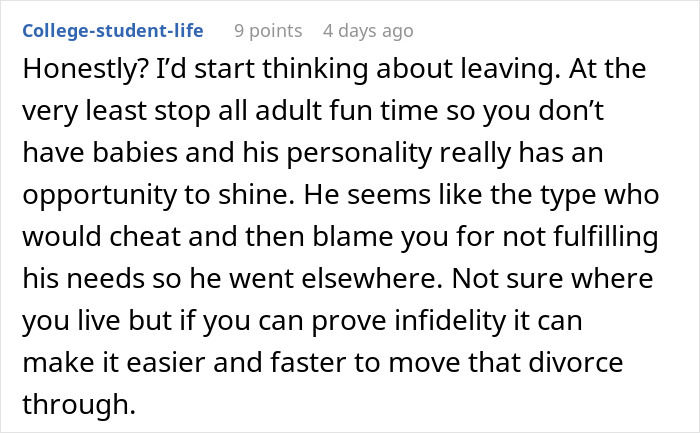This screenshot has height=433, width=700.
Task: Click the 9 points score label
Action: 268,31
